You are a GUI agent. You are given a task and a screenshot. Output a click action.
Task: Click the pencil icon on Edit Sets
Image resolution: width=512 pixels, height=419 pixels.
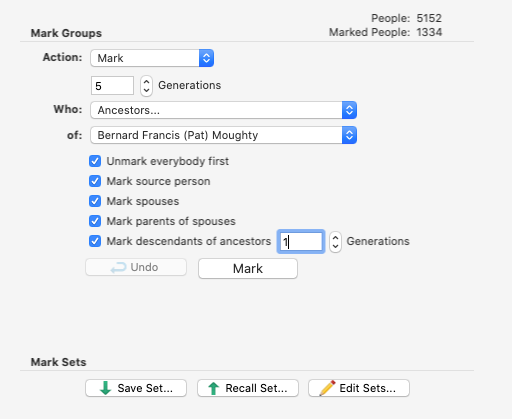(327, 388)
